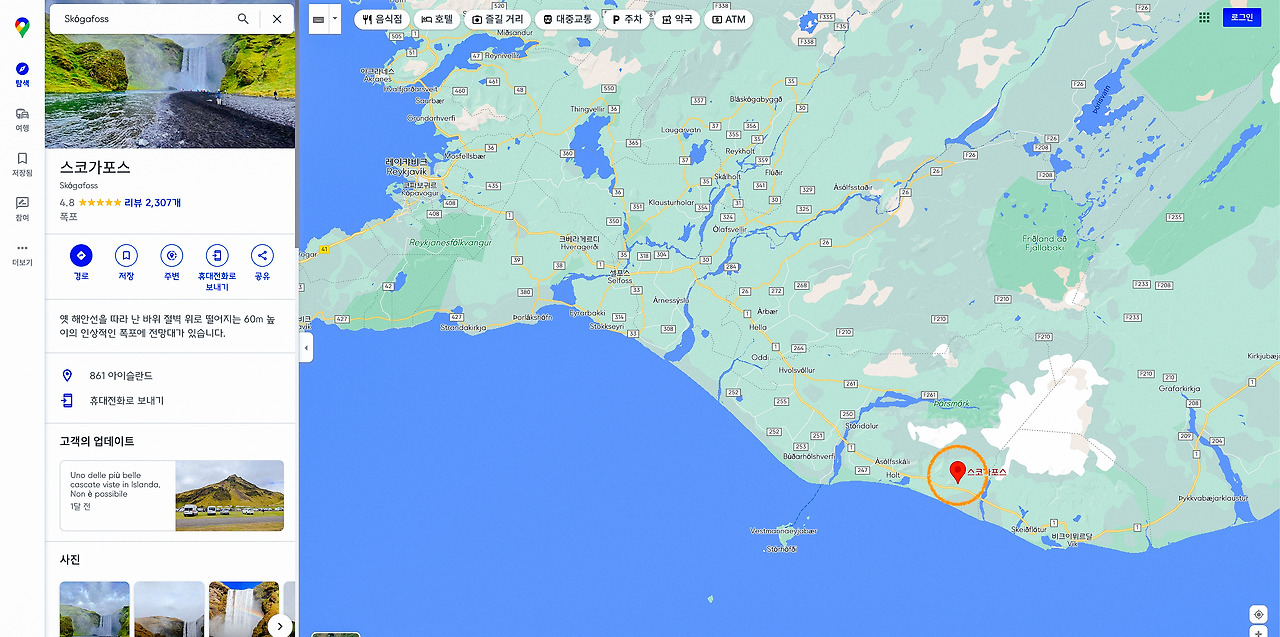
Task: Click the 로그인 sign-in button
Action: pos(1242,18)
